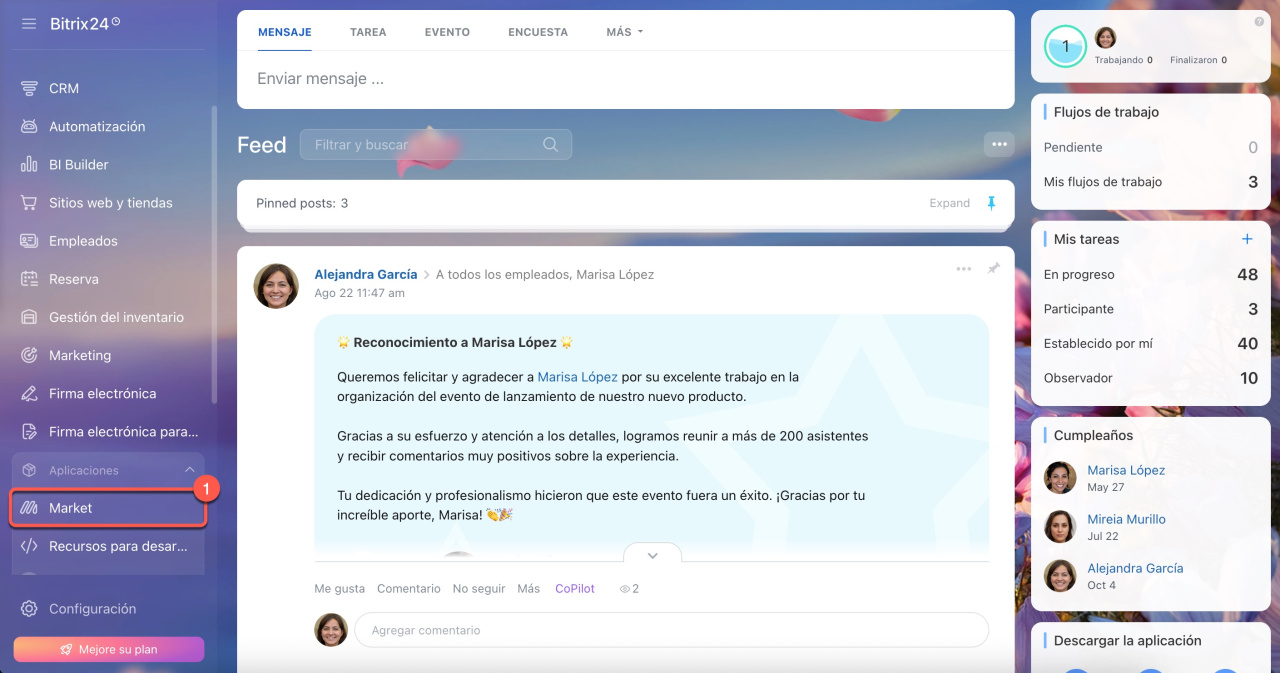Screen dimensions: 1280x673
Task: Open the Más dropdown in the composer tabs
Action: (x=624, y=32)
